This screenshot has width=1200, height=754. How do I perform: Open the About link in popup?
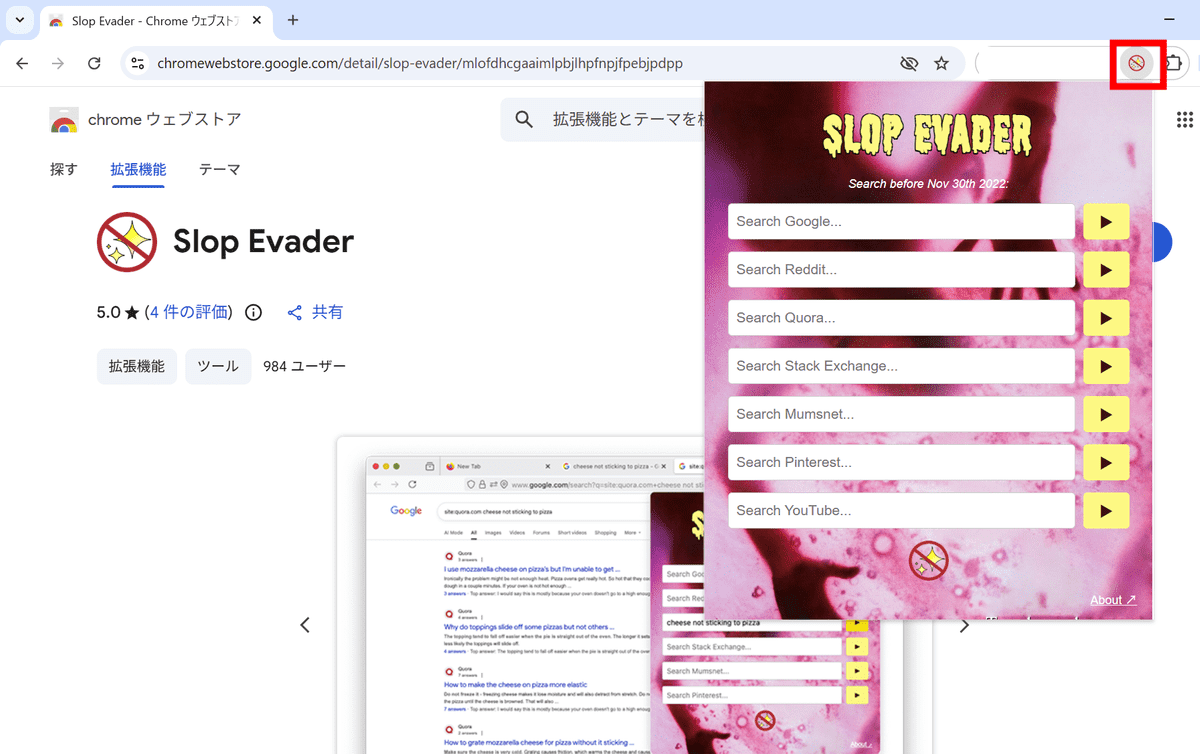1112,600
